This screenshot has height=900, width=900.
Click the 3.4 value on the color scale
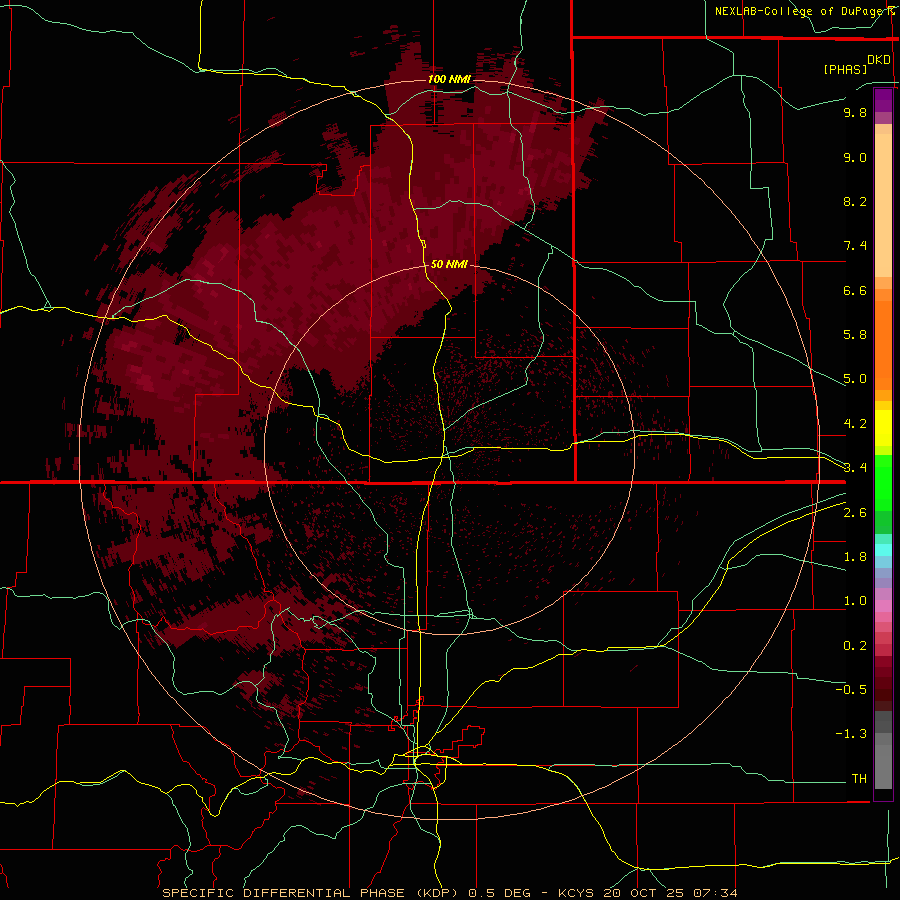tap(855, 468)
